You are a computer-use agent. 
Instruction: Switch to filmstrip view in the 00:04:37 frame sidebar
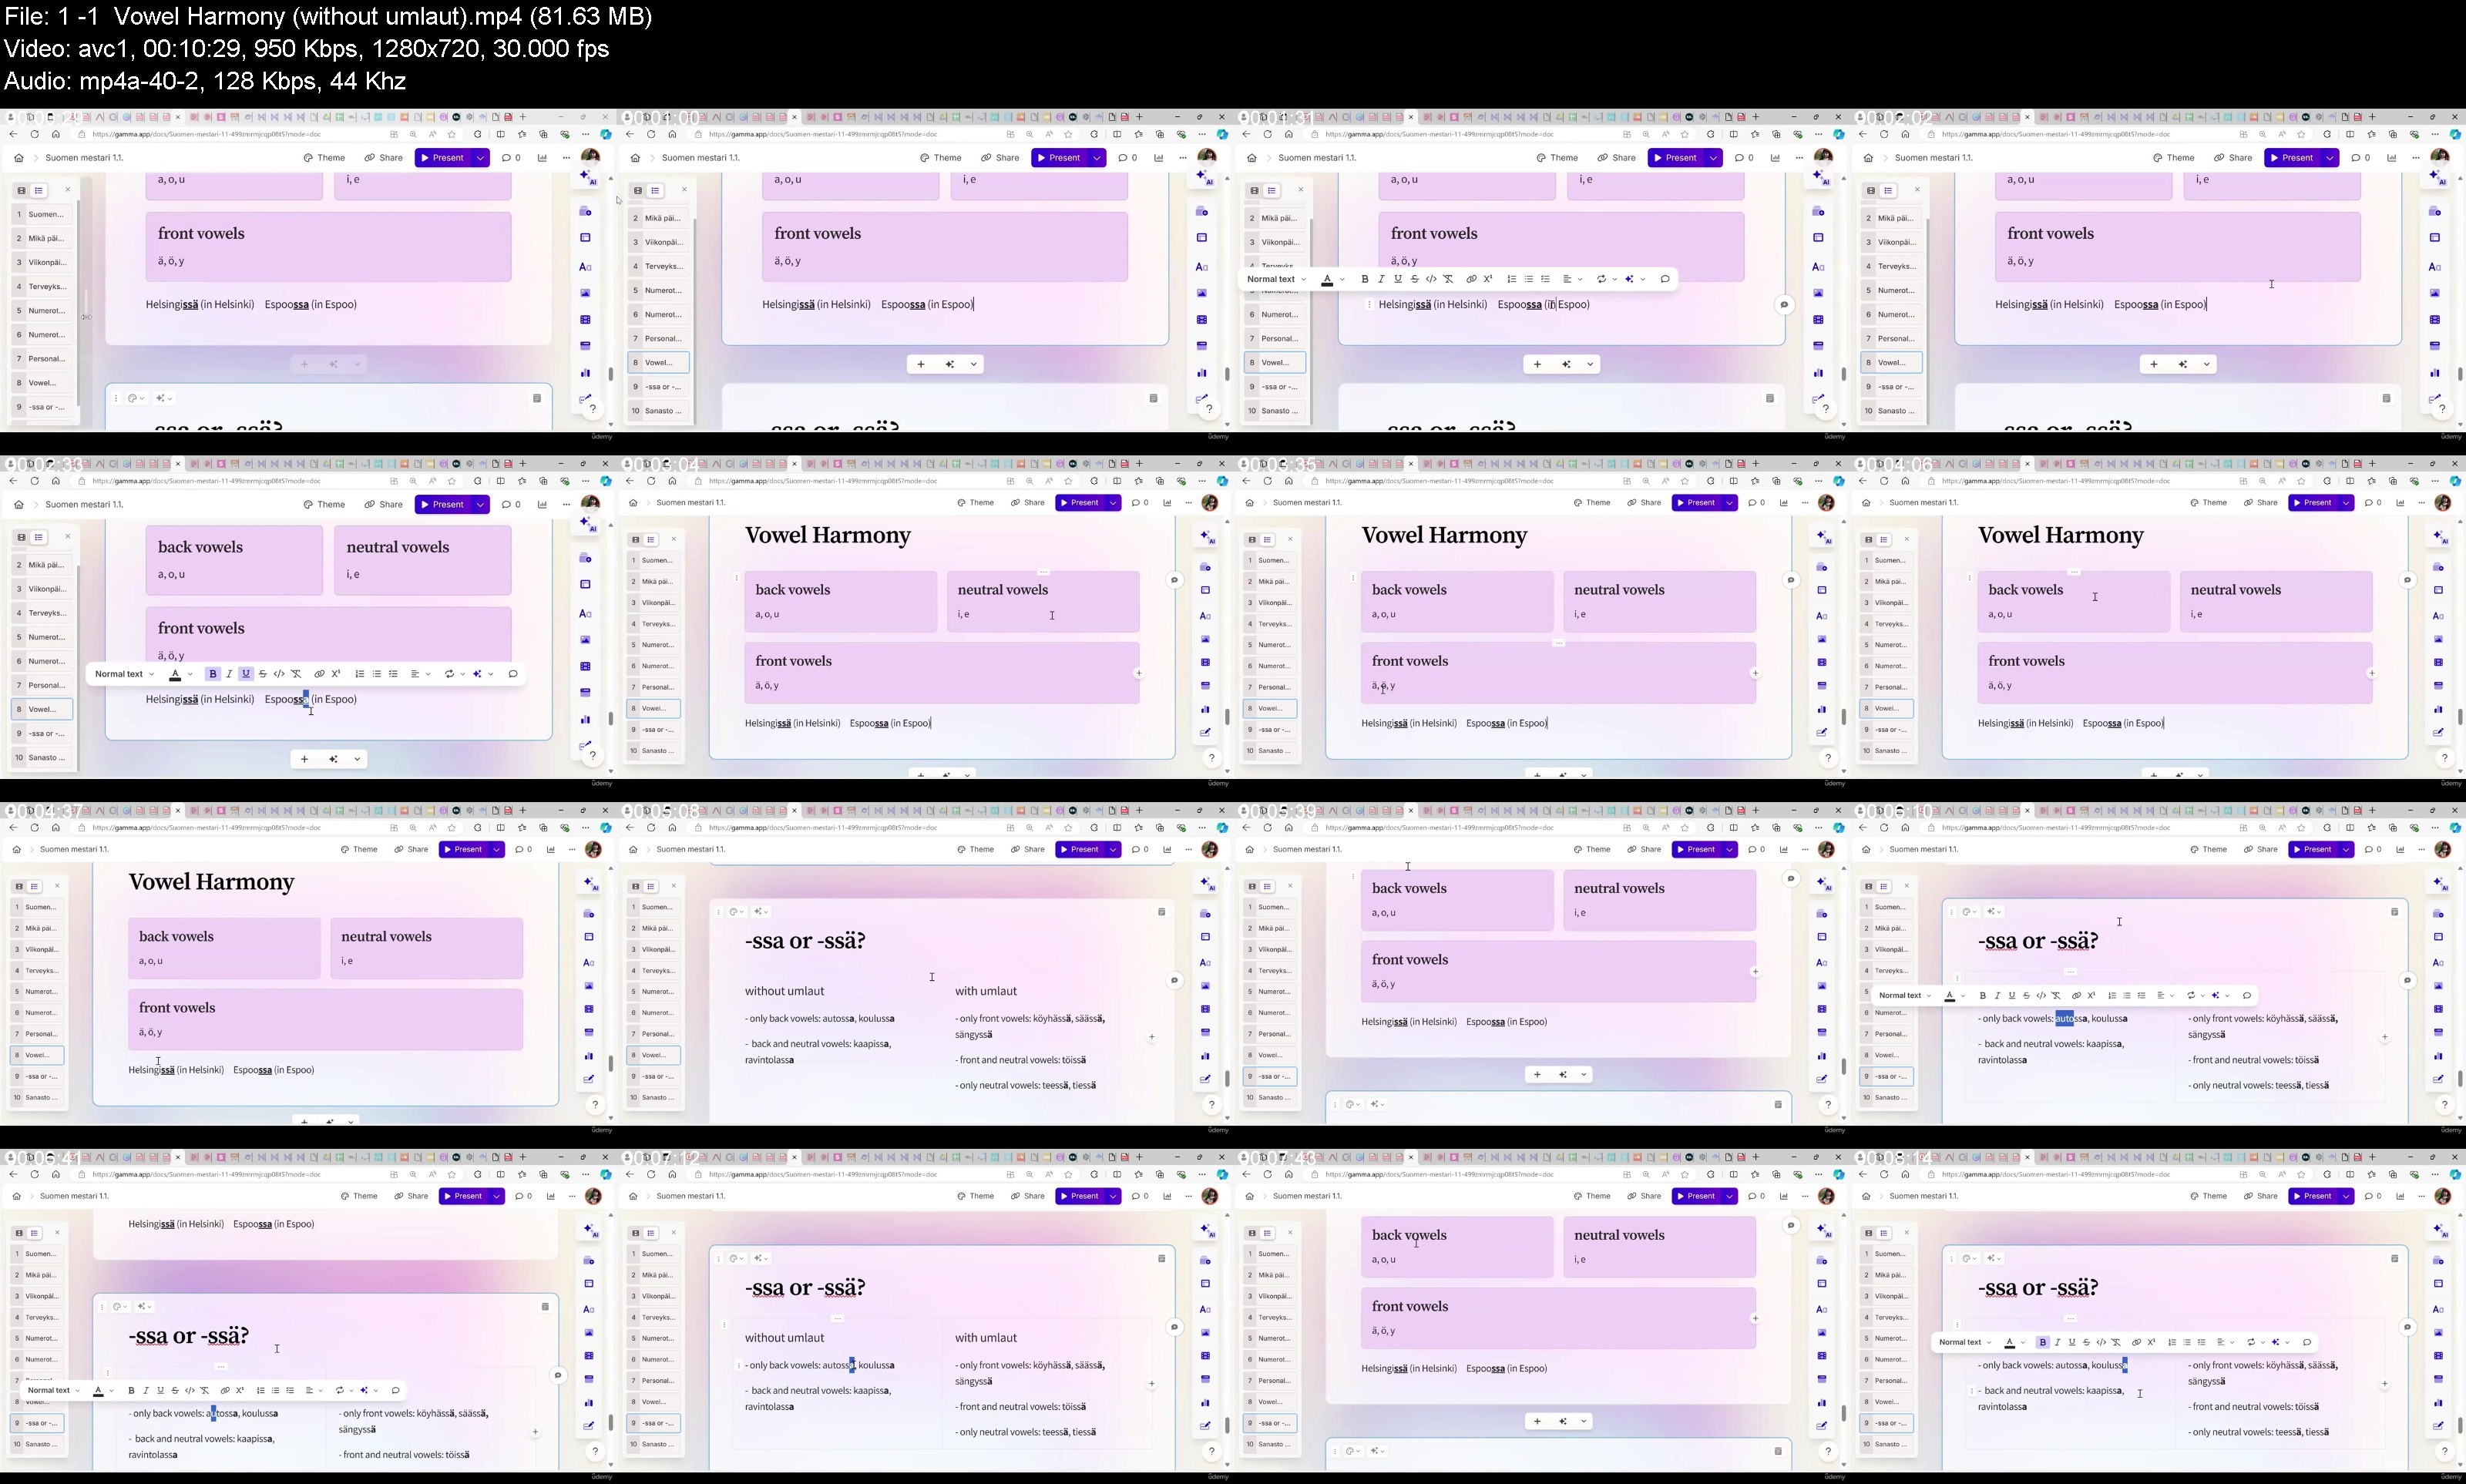click(x=19, y=887)
